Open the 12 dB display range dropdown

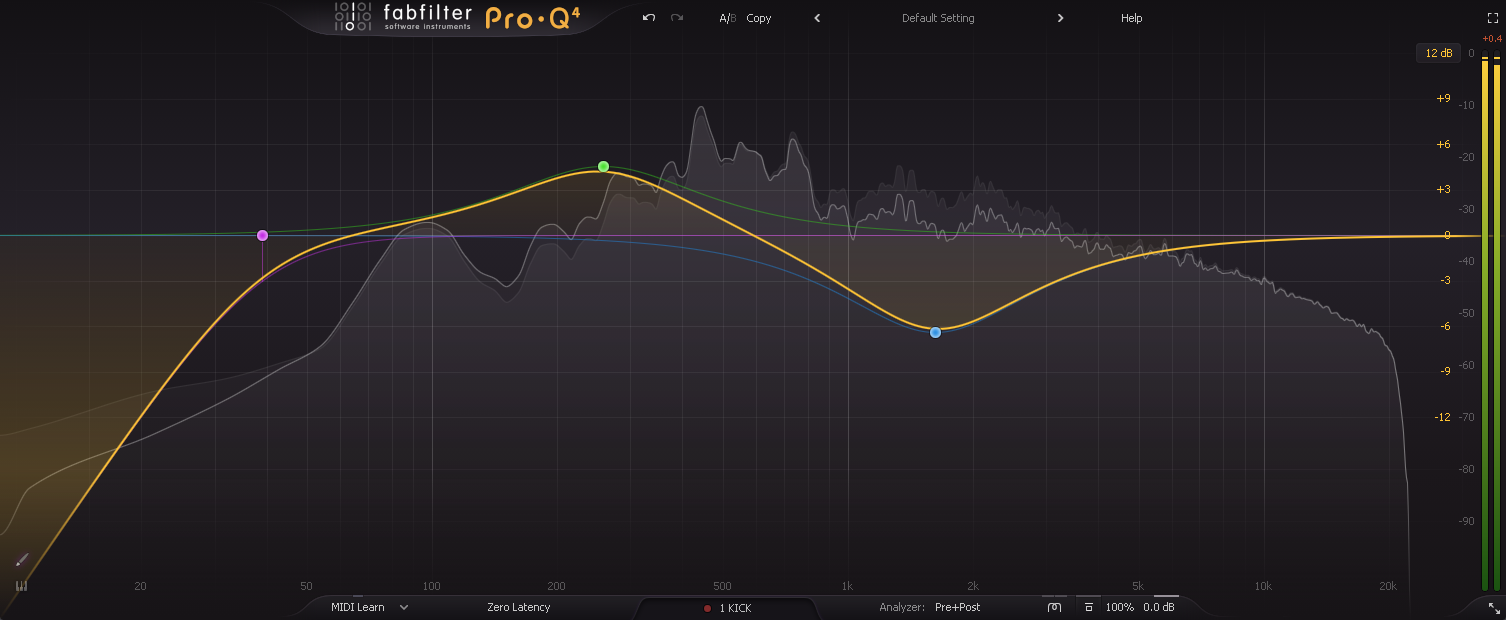(1438, 53)
